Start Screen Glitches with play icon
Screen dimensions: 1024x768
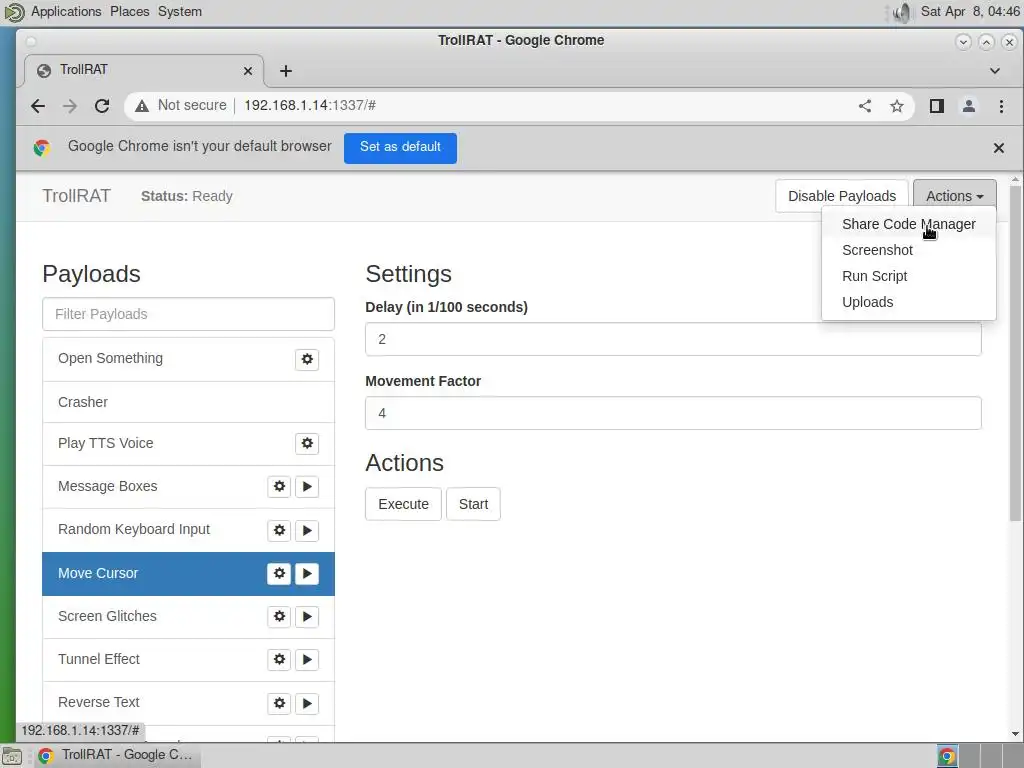click(x=307, y=616)
